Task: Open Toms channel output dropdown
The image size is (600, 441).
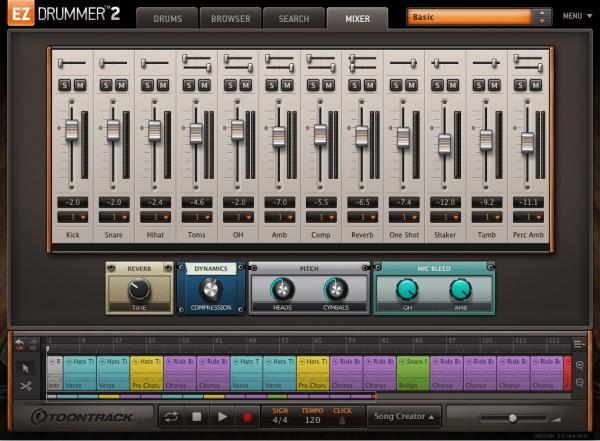Action: [197, 217]
